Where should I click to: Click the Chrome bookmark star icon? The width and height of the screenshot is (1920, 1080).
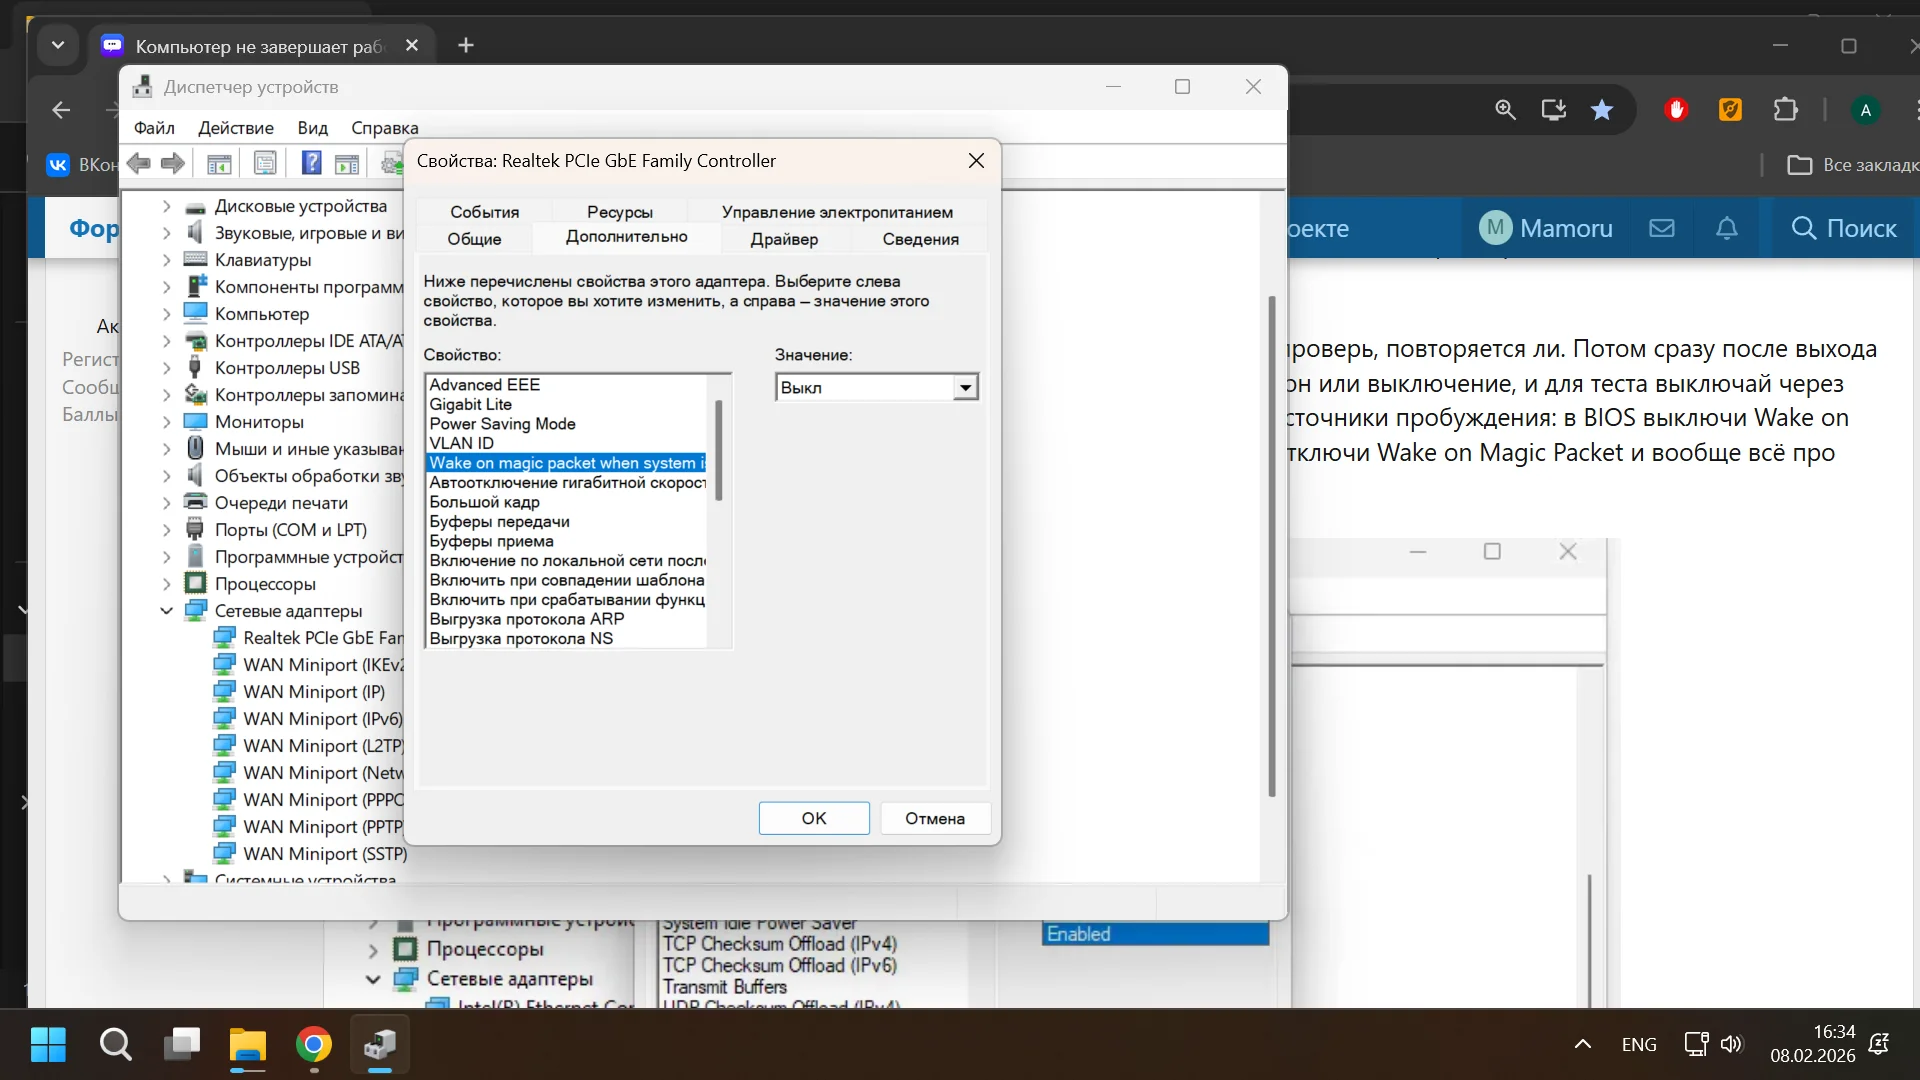coord(1602,110)
